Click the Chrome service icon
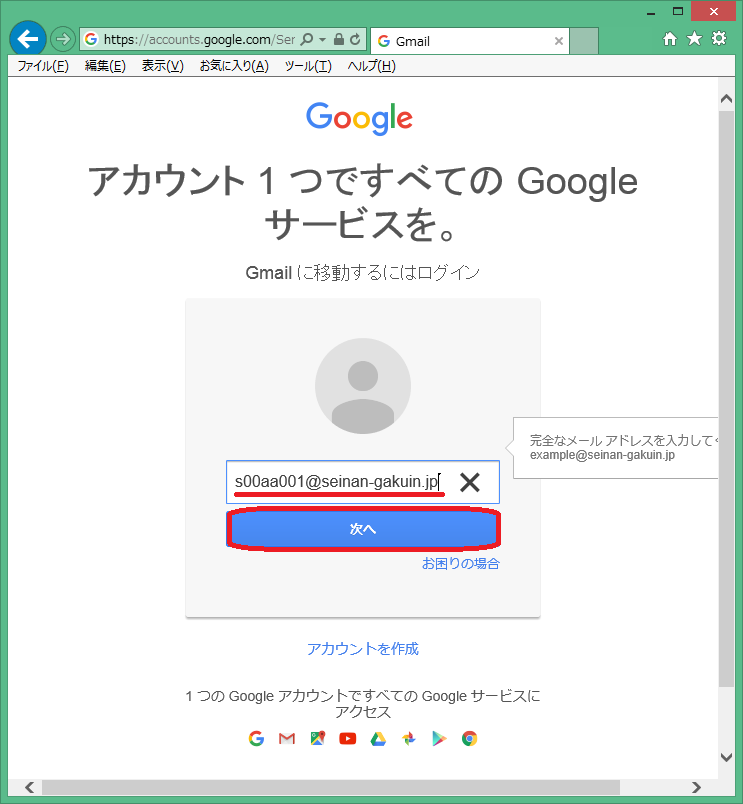This screenshot has height=804, width=743. (x=469, y=738)
